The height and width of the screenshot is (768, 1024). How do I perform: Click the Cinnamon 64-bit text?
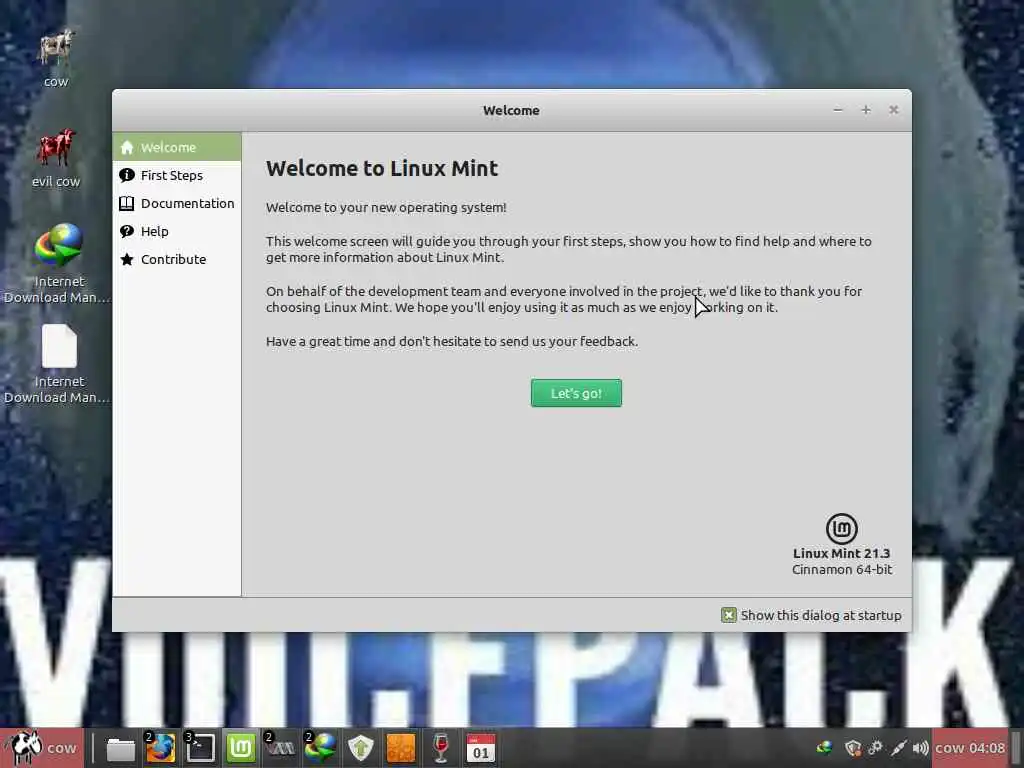pos(842,569)
